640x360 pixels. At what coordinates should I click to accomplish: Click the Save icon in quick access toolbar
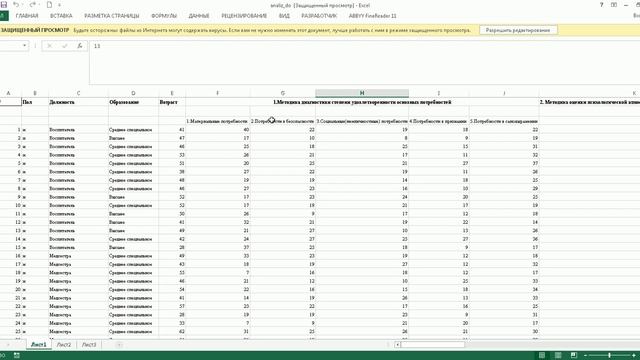(4, 4)
